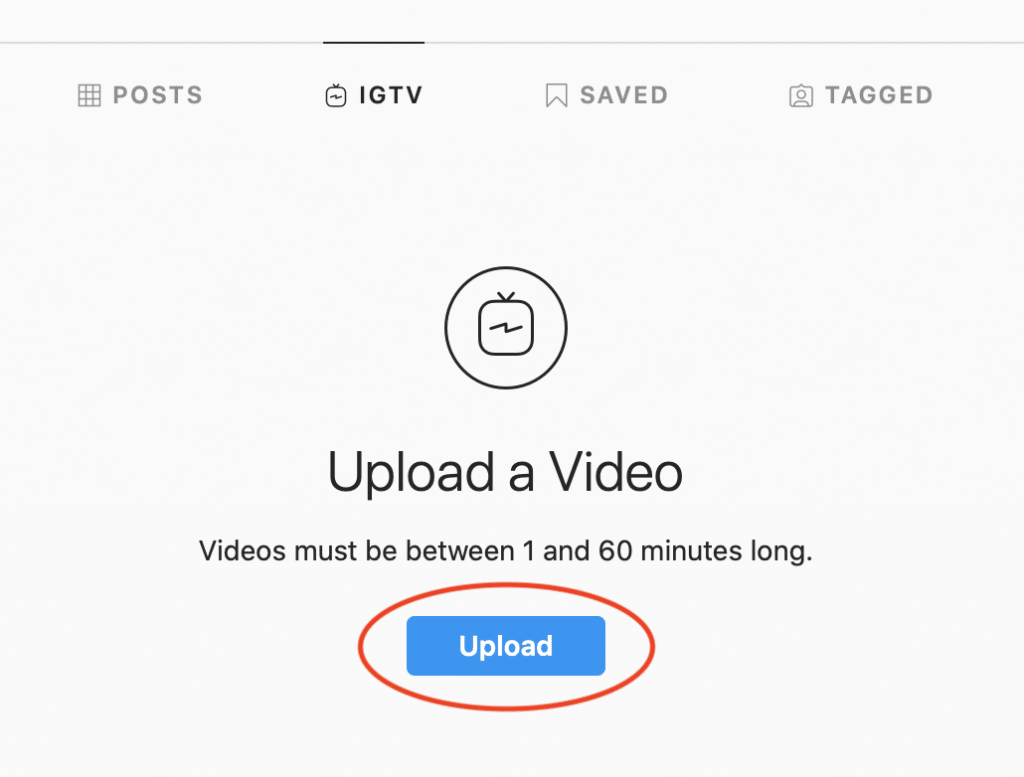
Task: Click the TV screen inside the circular emblem
Action: pos(506,328)
